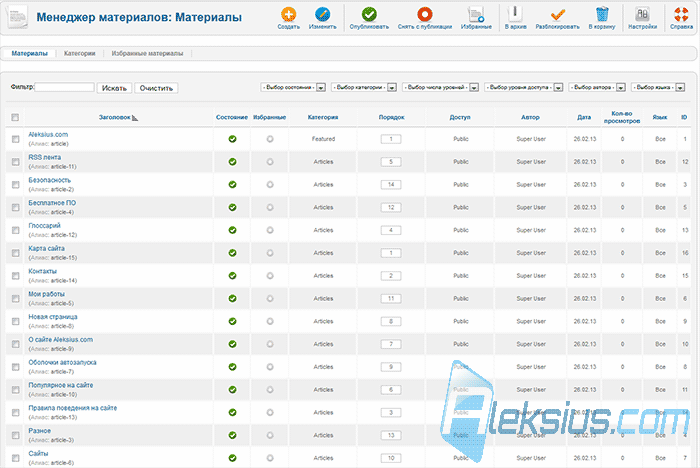The width and height of the screenshot is (700, 468).
Task: Click the order field of RSS лента row
Action: click(x=391, y=162)
